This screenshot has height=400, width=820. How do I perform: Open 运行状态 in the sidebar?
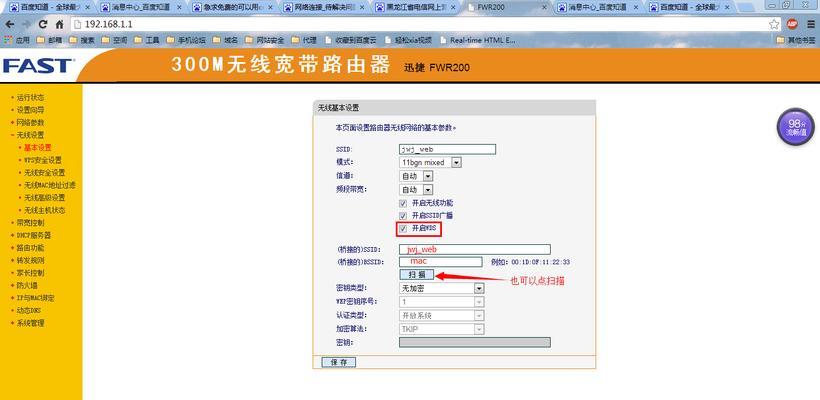click(x=30, y=97)
